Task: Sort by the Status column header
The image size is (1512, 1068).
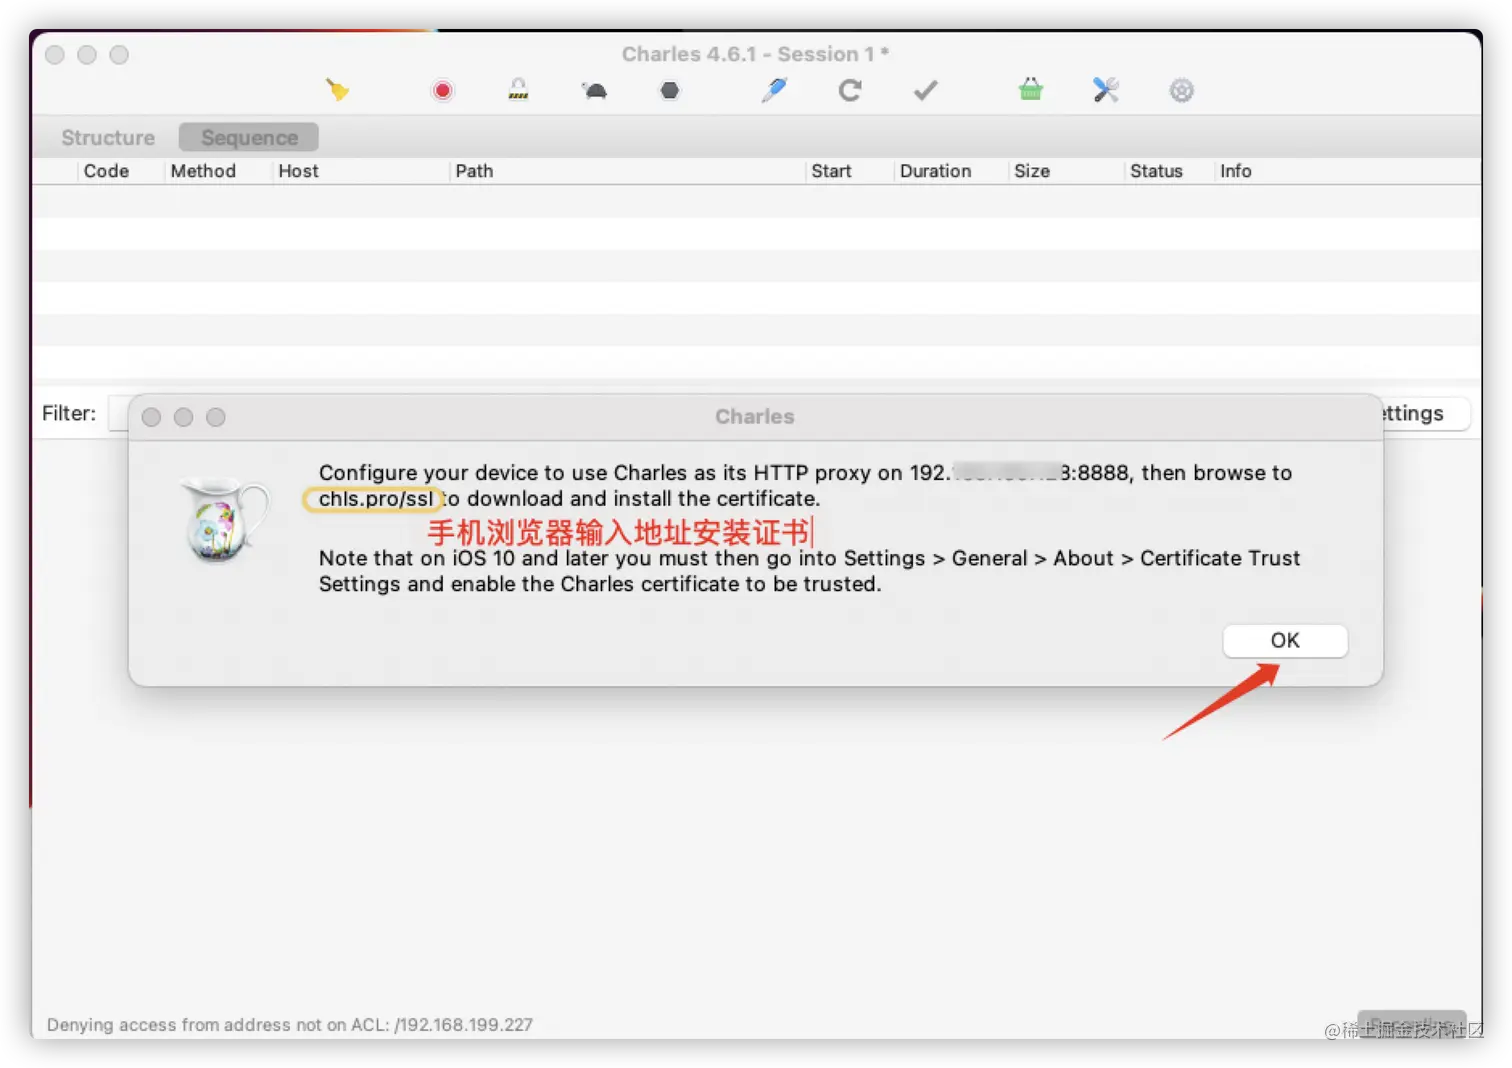Action: [x=1156, y=171]
